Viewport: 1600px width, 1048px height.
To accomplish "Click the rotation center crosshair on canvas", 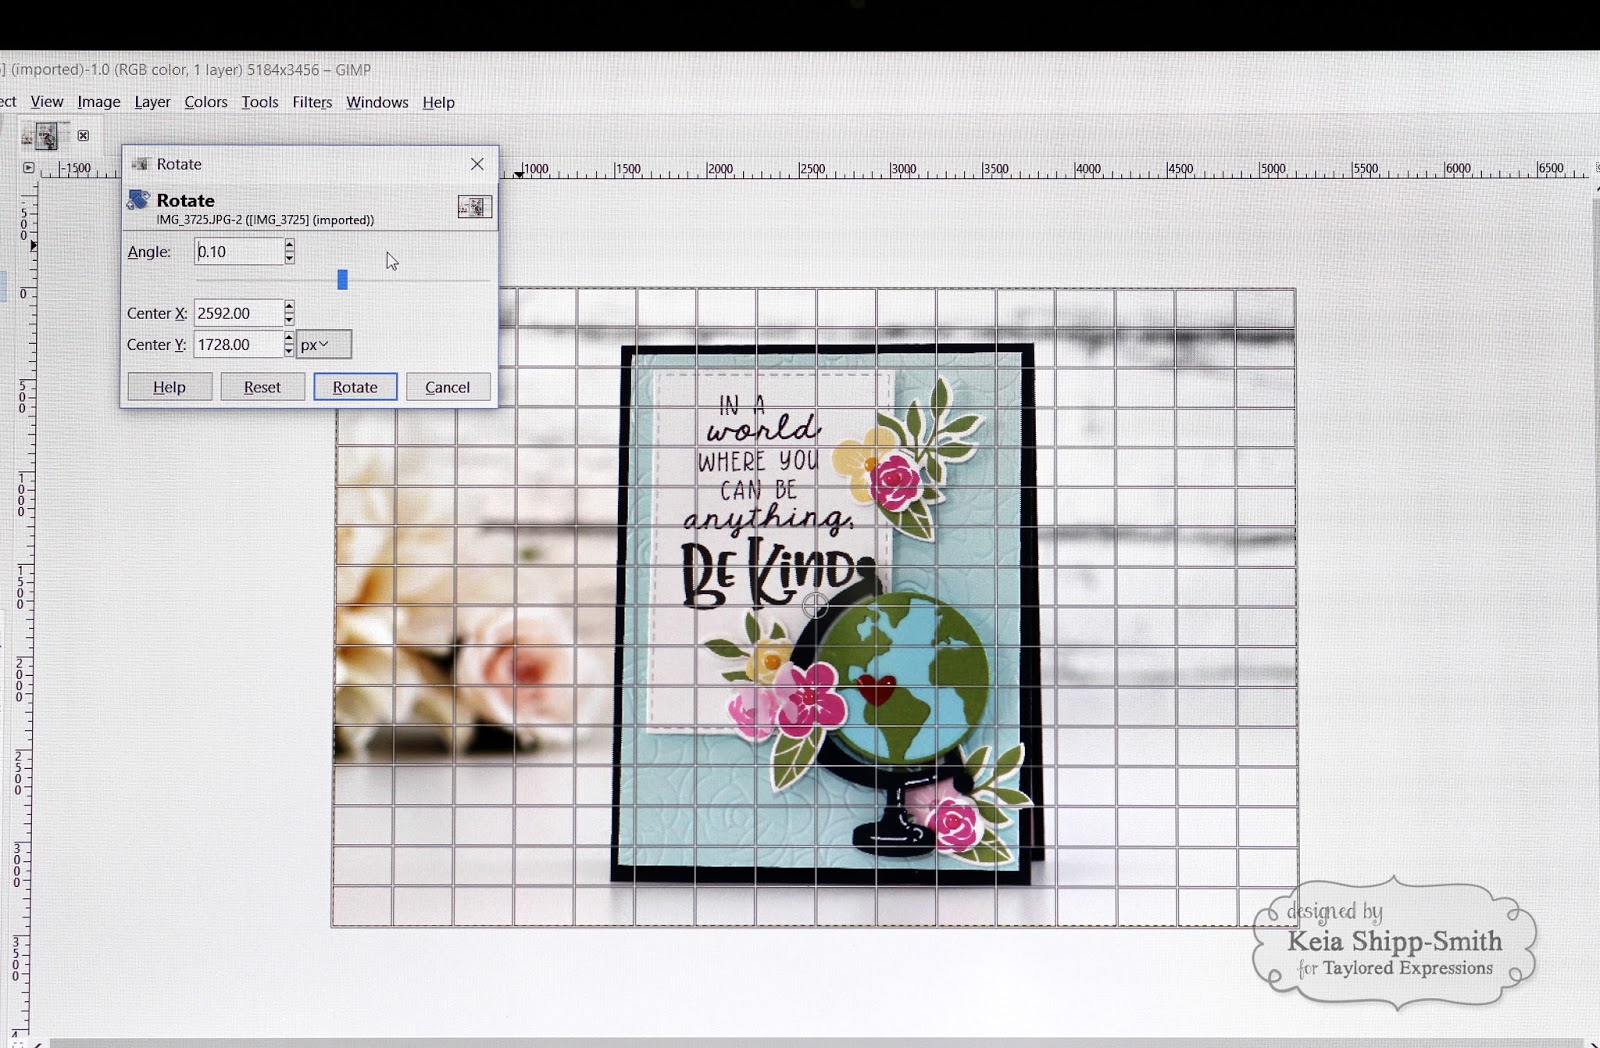I will (x=815, y=605).
